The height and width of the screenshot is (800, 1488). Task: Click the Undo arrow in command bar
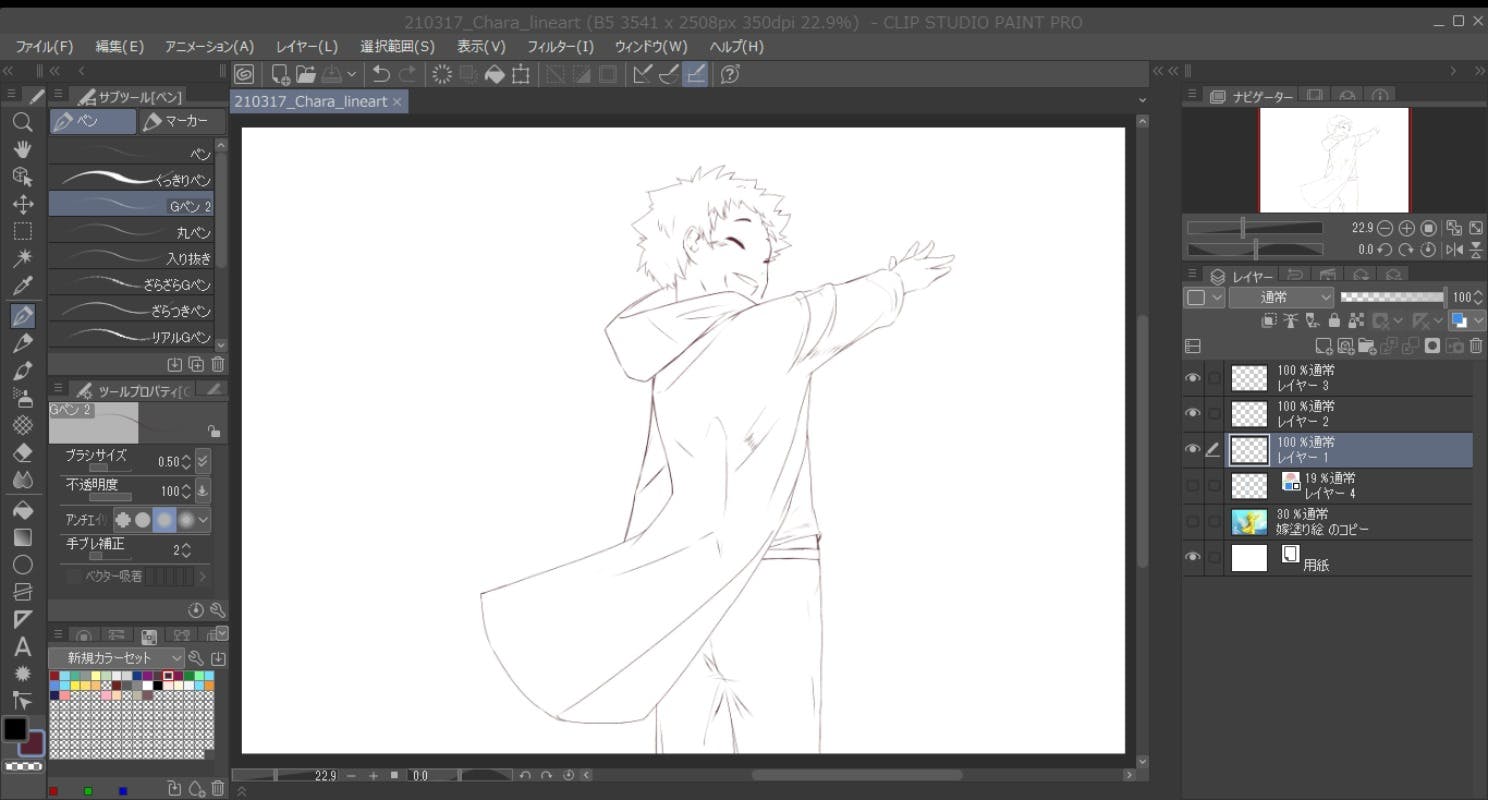tap(381, 74)
